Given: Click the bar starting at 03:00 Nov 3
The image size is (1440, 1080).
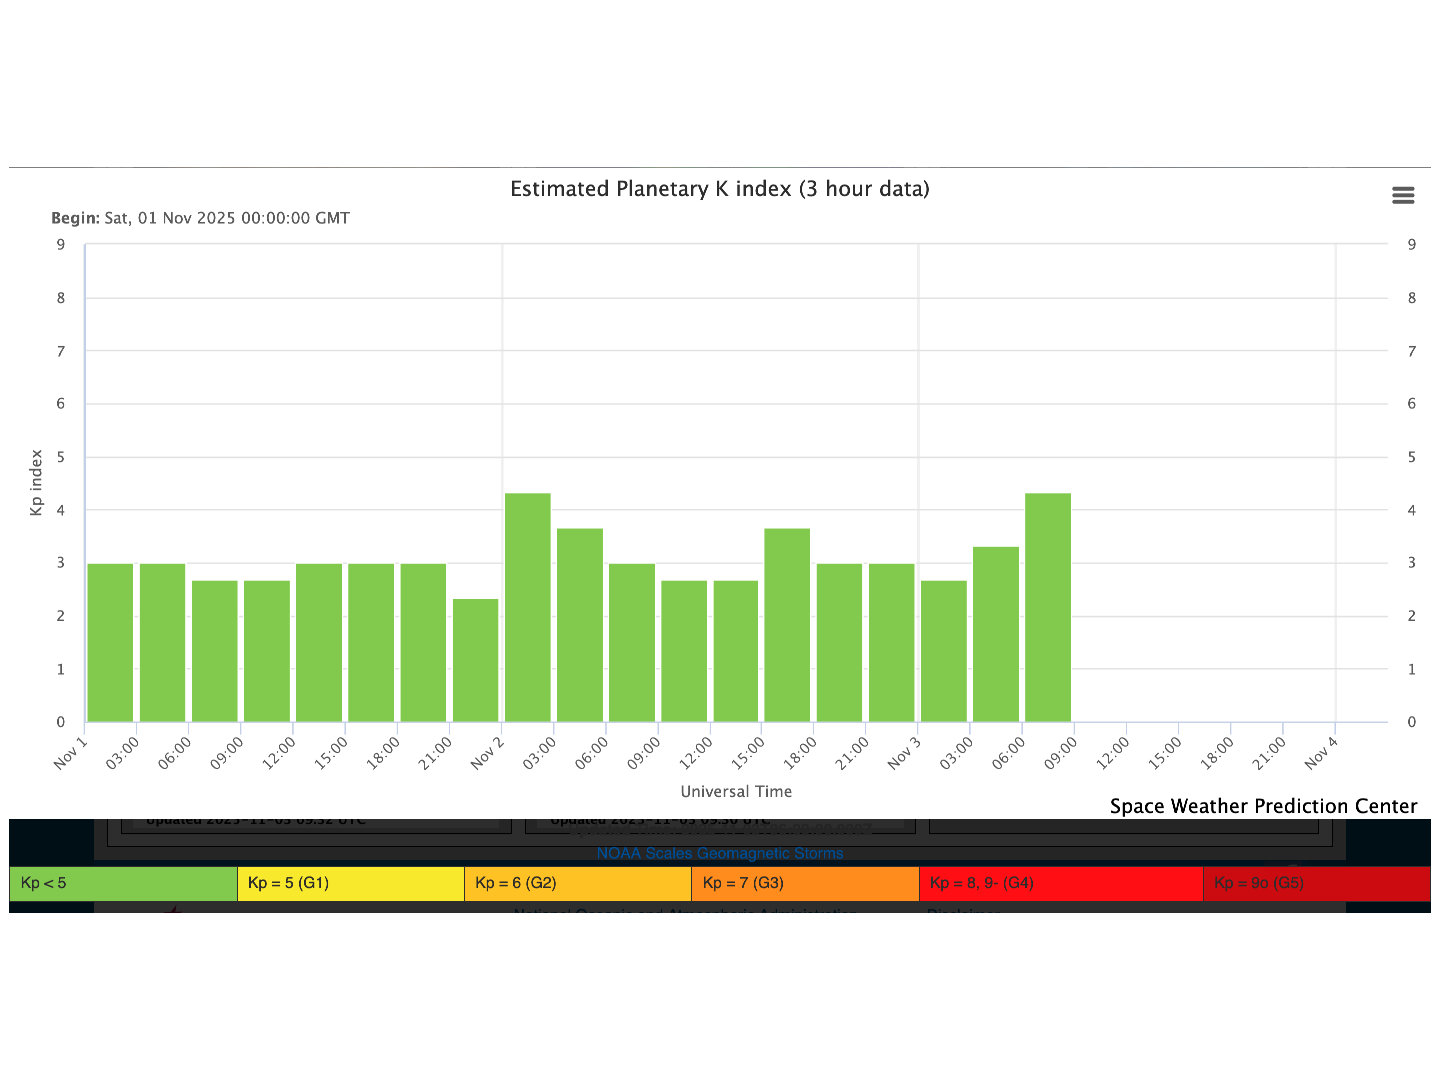Looking at the screenshot, I should click(x=996, y=634).
